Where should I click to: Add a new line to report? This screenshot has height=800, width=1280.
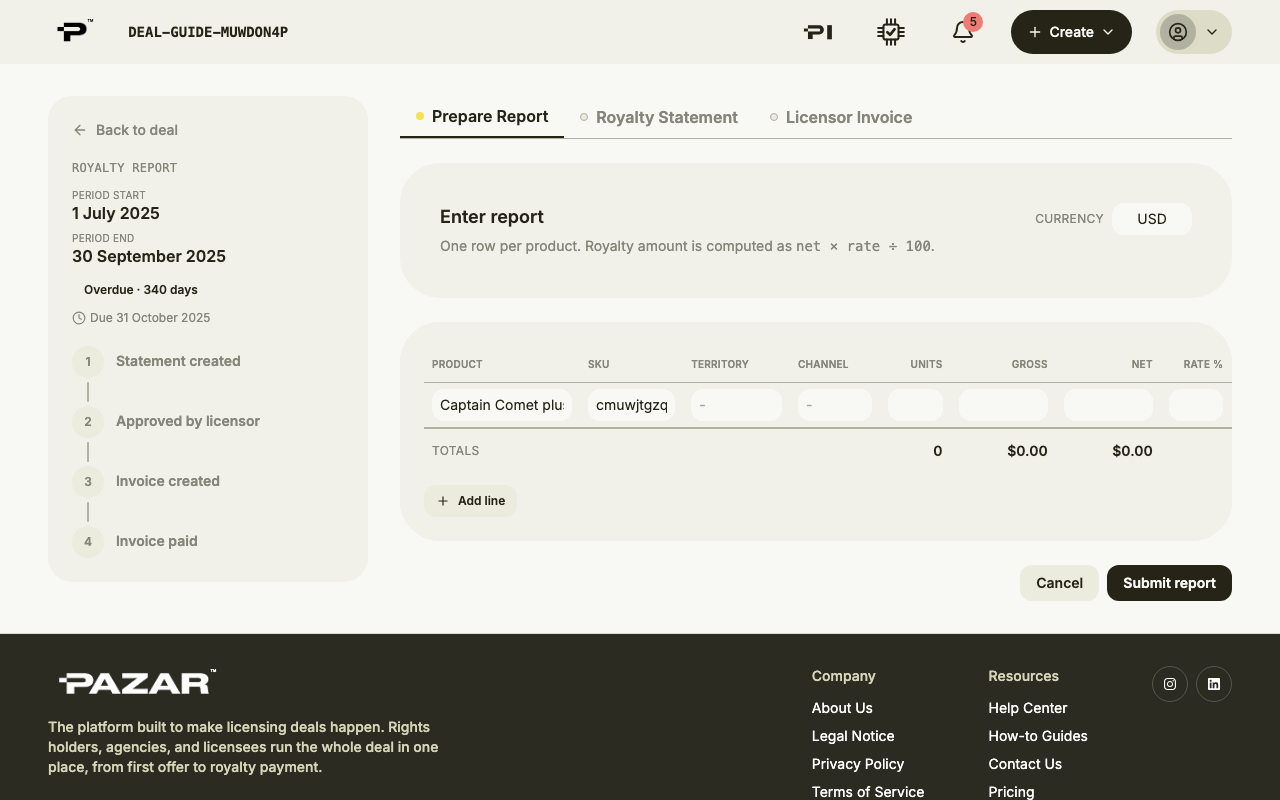(471, 501)
